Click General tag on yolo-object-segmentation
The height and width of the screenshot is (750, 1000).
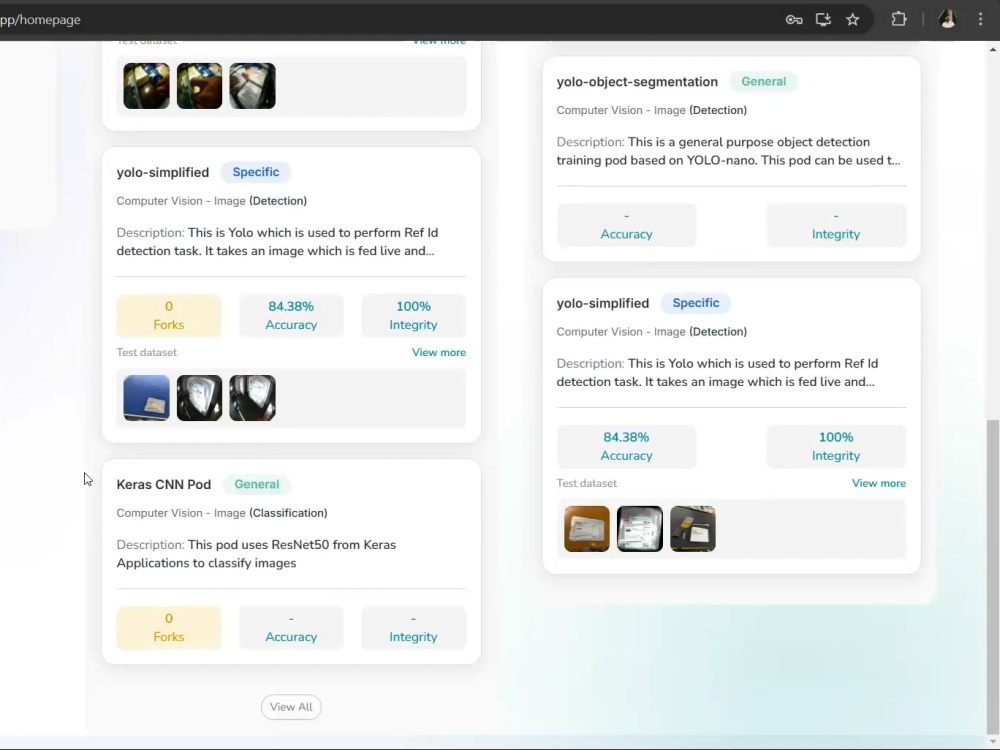(x=763, y=82)
